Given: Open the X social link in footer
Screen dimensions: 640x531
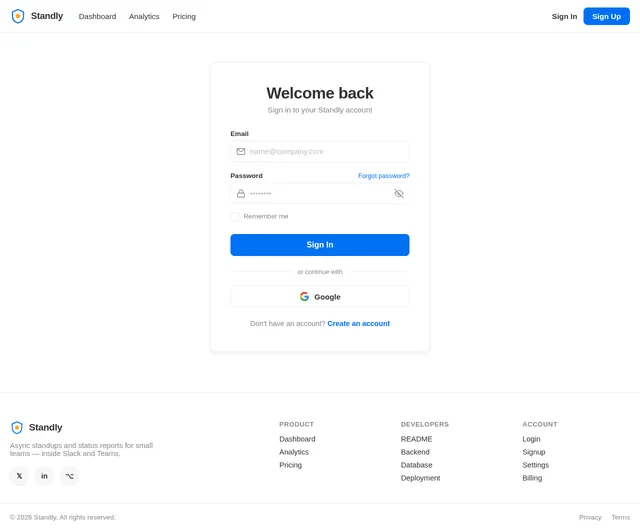Looking at the screenshot, I should coord(20,476).
